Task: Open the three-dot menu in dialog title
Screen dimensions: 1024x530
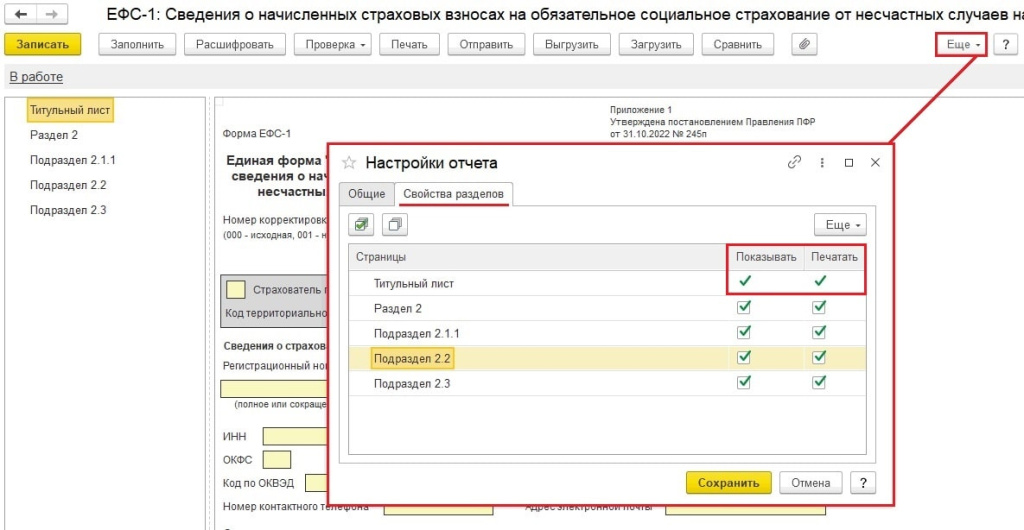Action: pos(822,162)
